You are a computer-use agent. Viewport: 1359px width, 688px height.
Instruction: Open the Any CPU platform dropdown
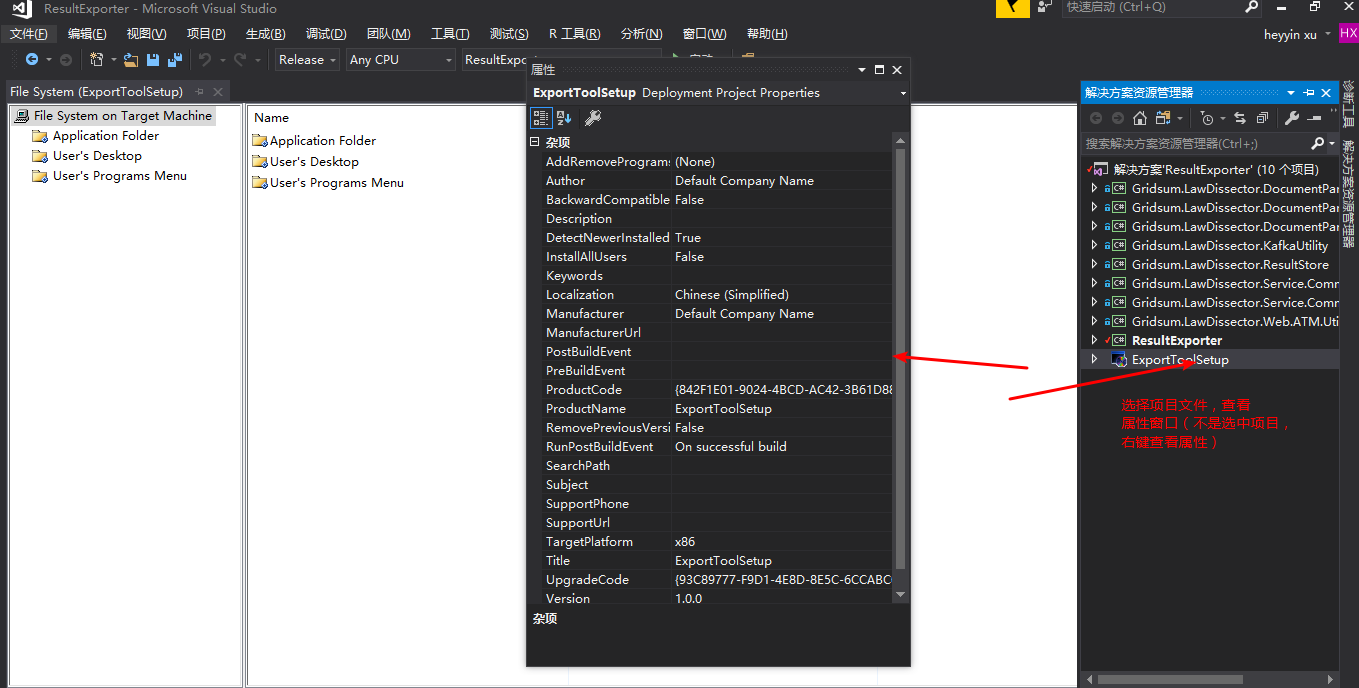400,60
